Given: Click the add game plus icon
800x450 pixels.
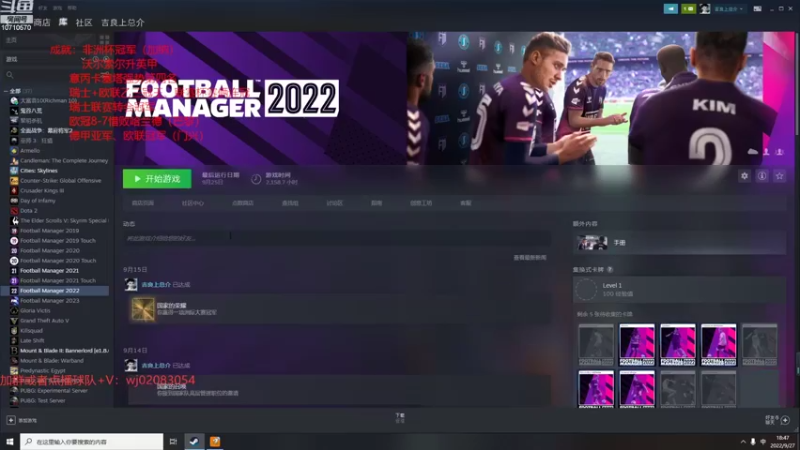Looking at the screenshot, I should (x=11, y=420).
